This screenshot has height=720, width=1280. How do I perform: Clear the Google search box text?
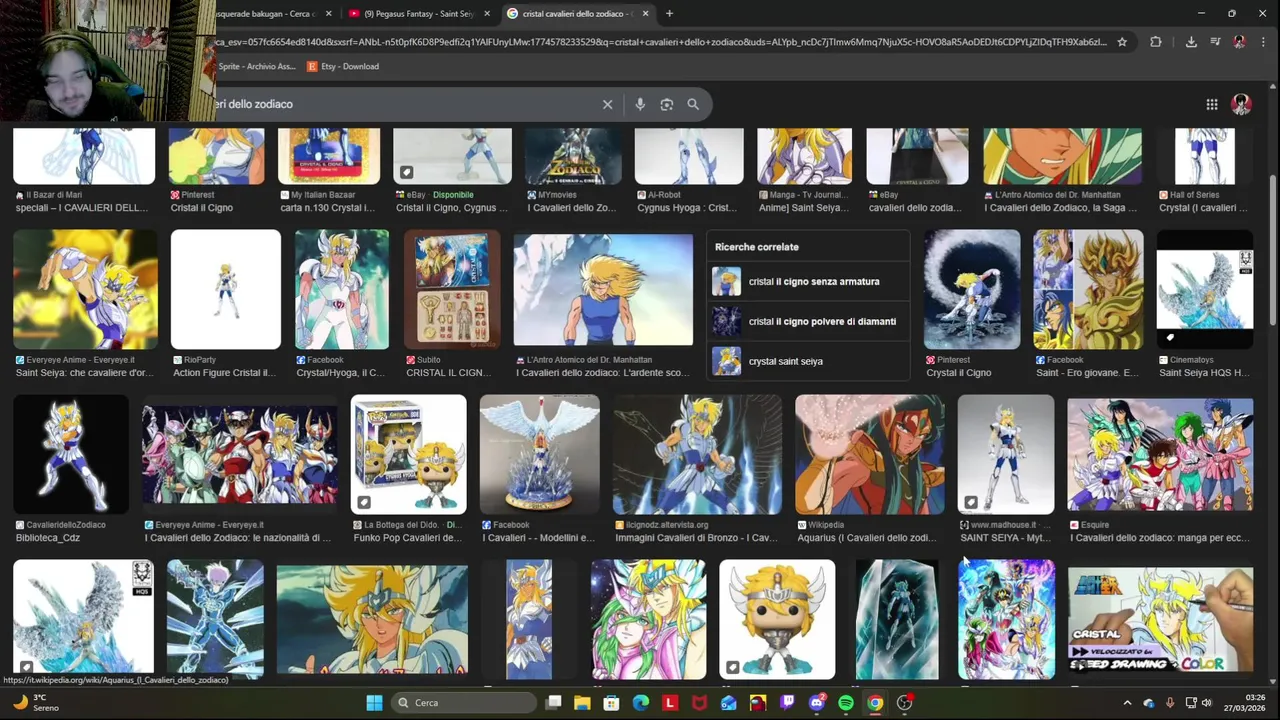point(607,104)
